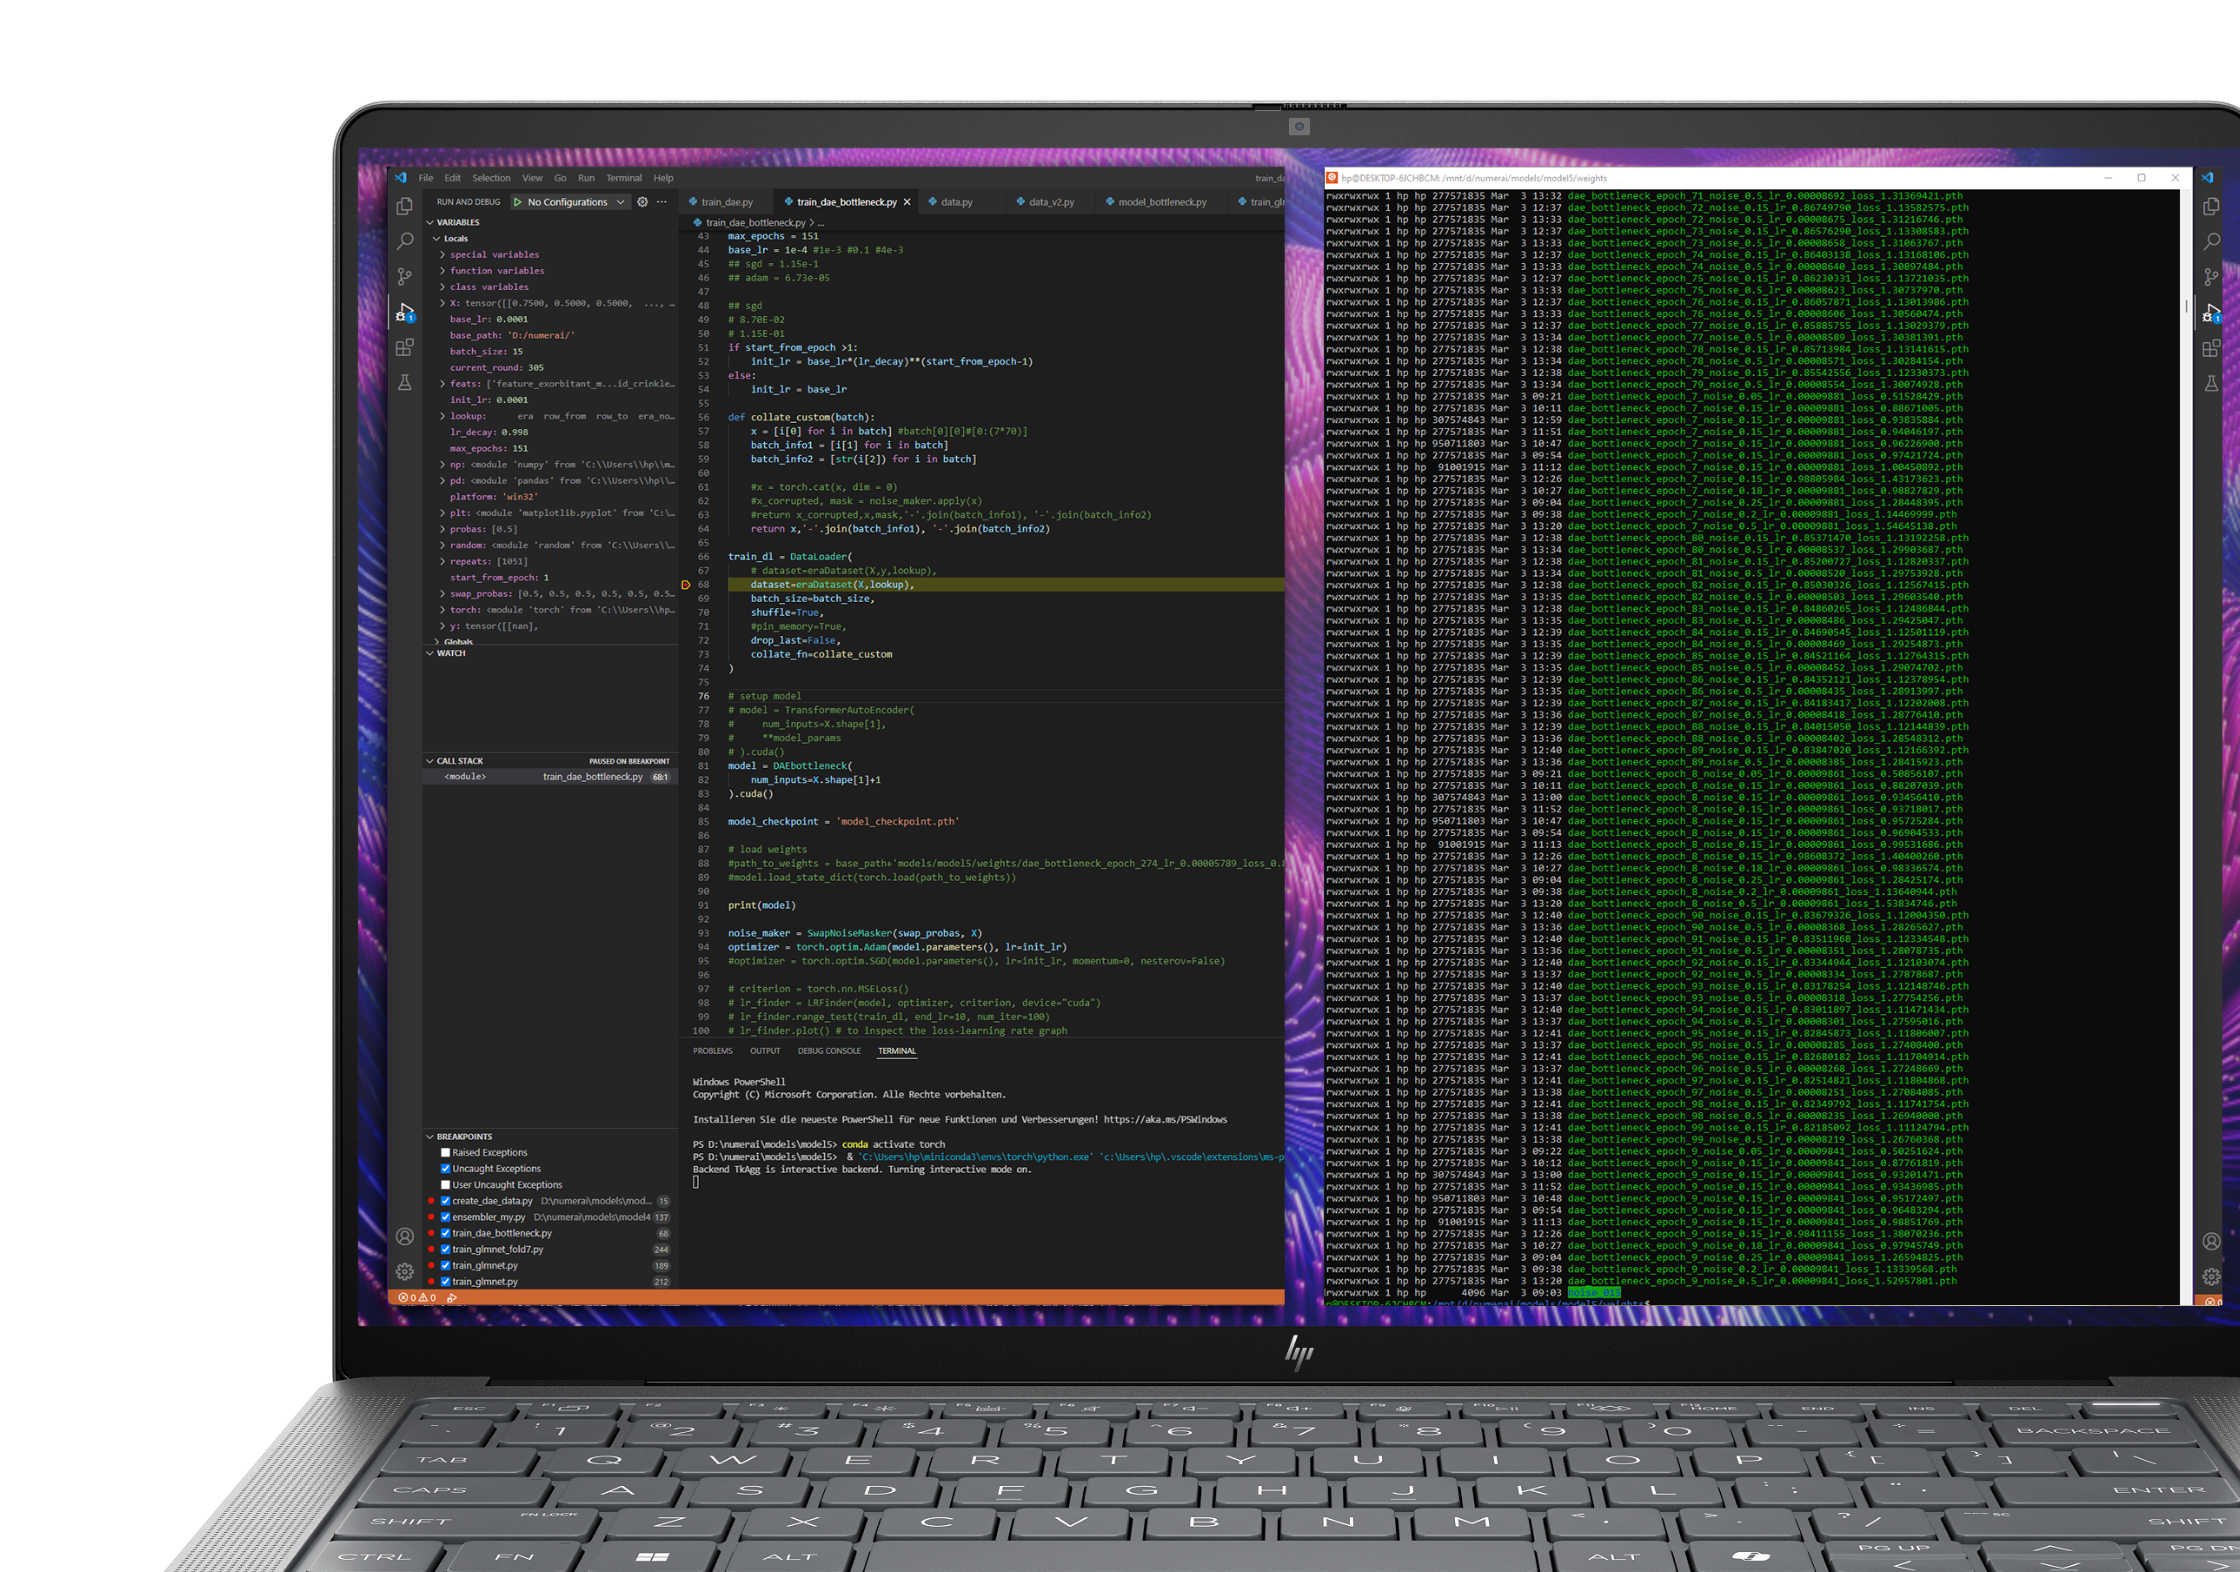This screenshot has height=1572, width=2240.
Task: Select the Testing flask icon
Action: coord(405,382)
